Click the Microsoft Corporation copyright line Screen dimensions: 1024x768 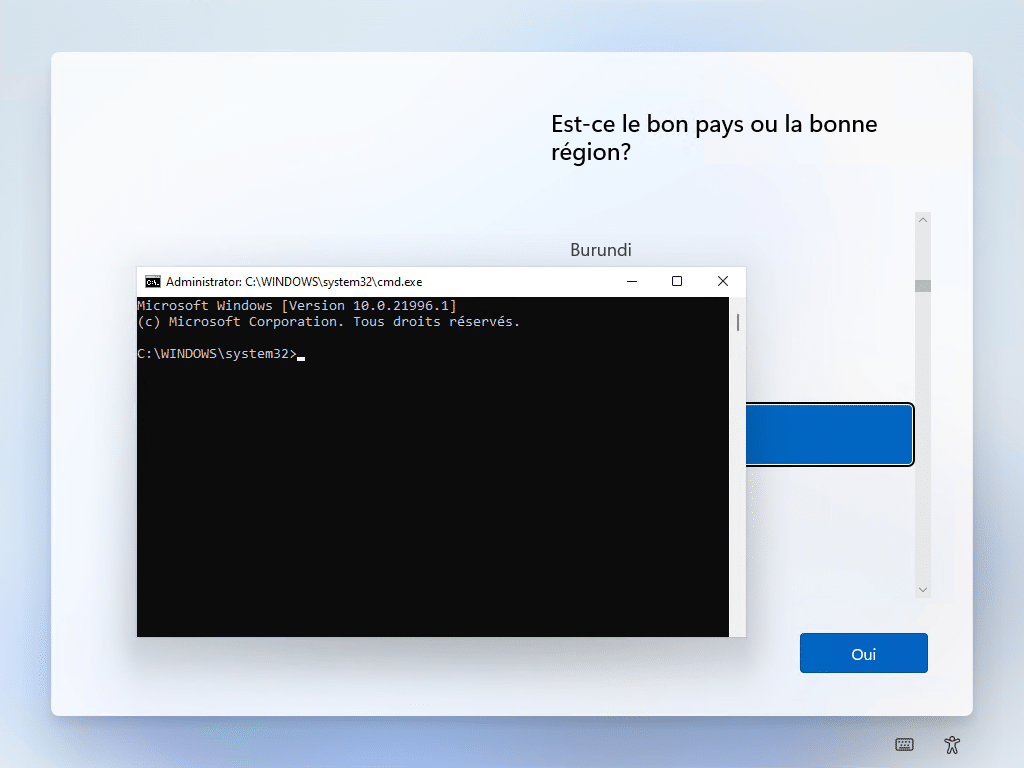329,322
